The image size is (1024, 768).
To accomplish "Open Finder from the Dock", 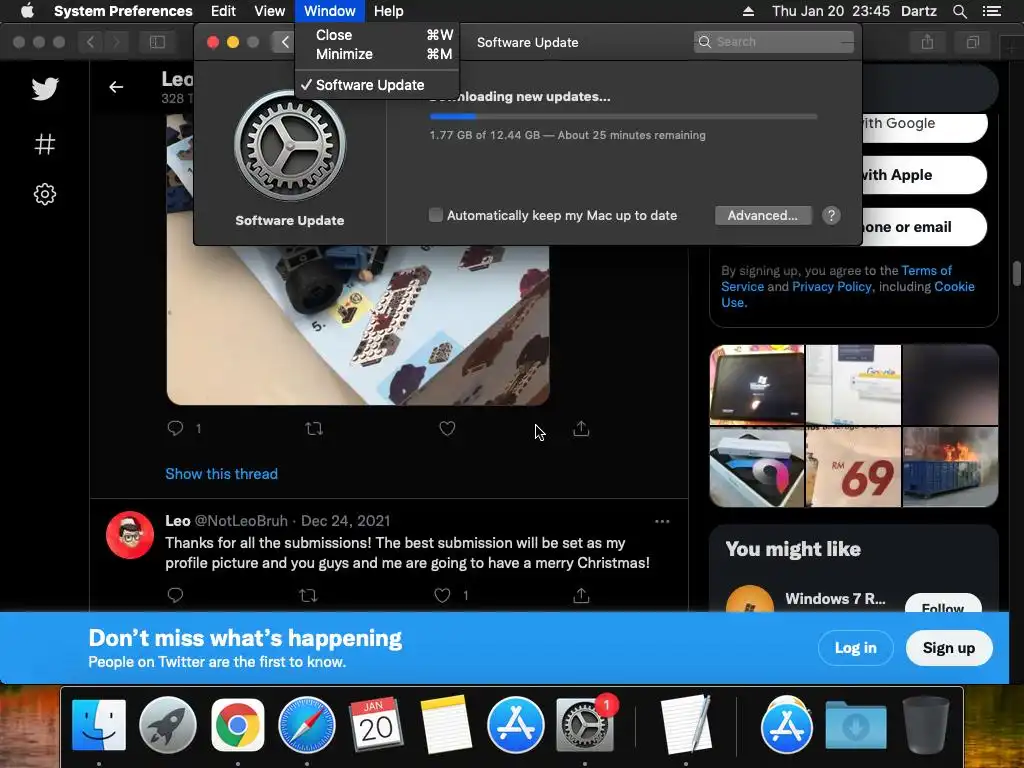I will pyautogui.click(x=99, y=725).
